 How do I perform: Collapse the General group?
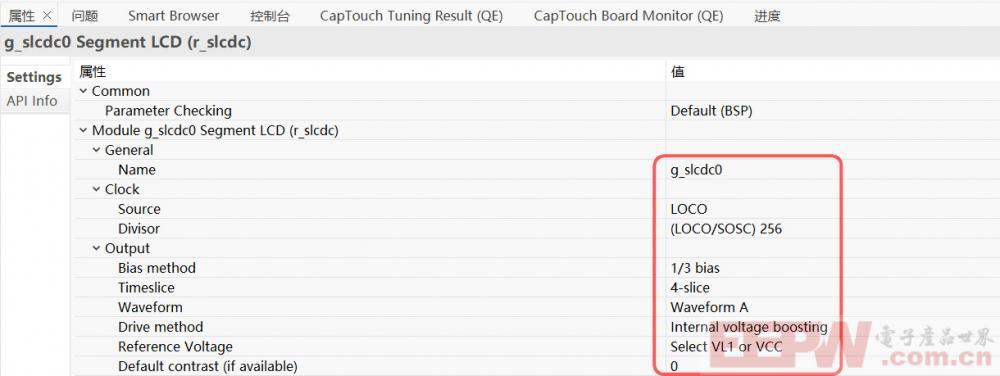pyautogui.click(x=96, y=150)
